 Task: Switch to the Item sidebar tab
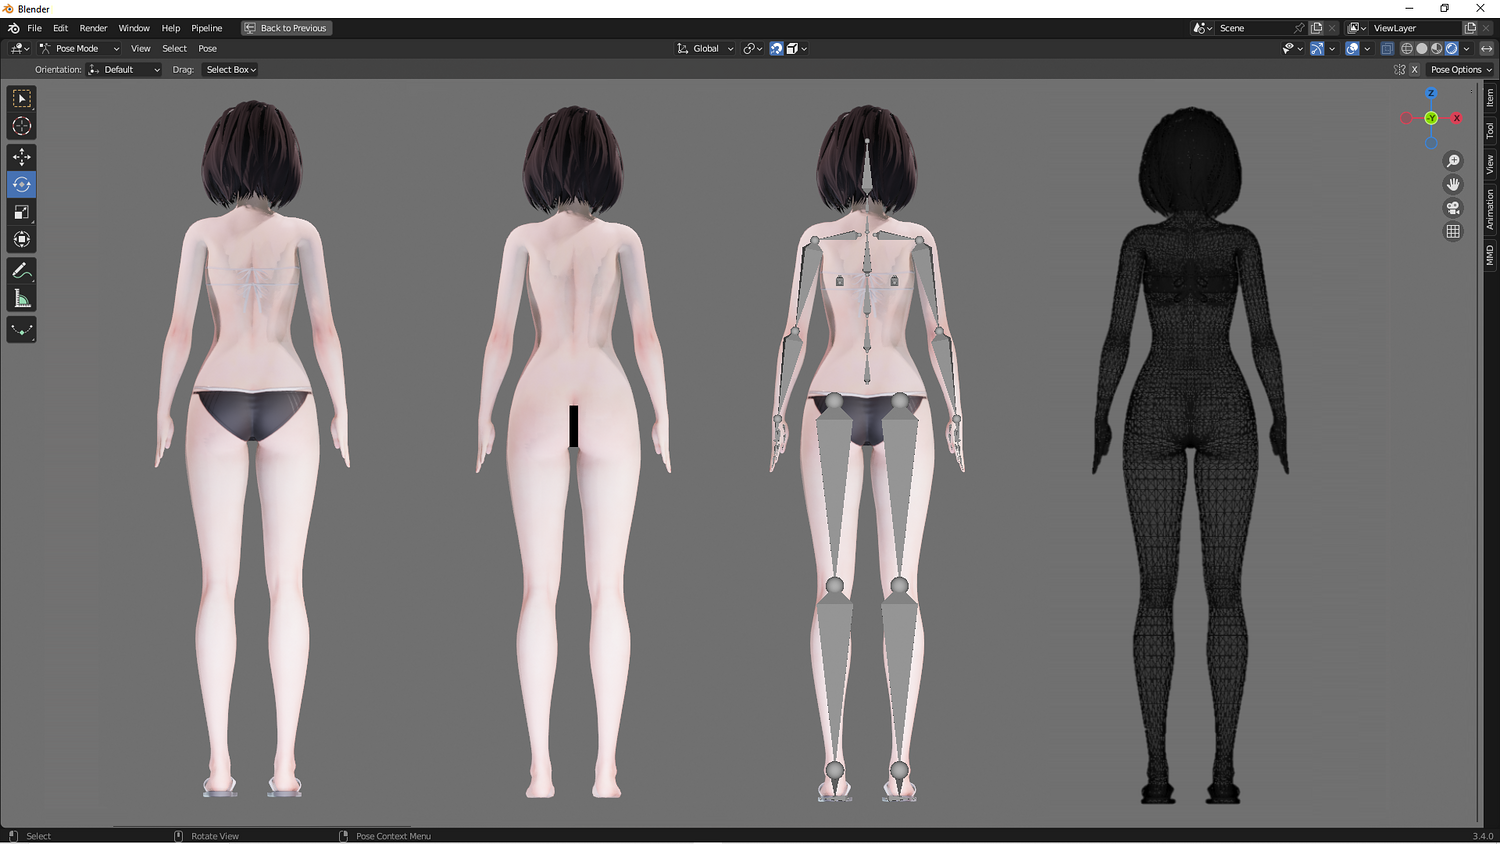click(1489, 97)
